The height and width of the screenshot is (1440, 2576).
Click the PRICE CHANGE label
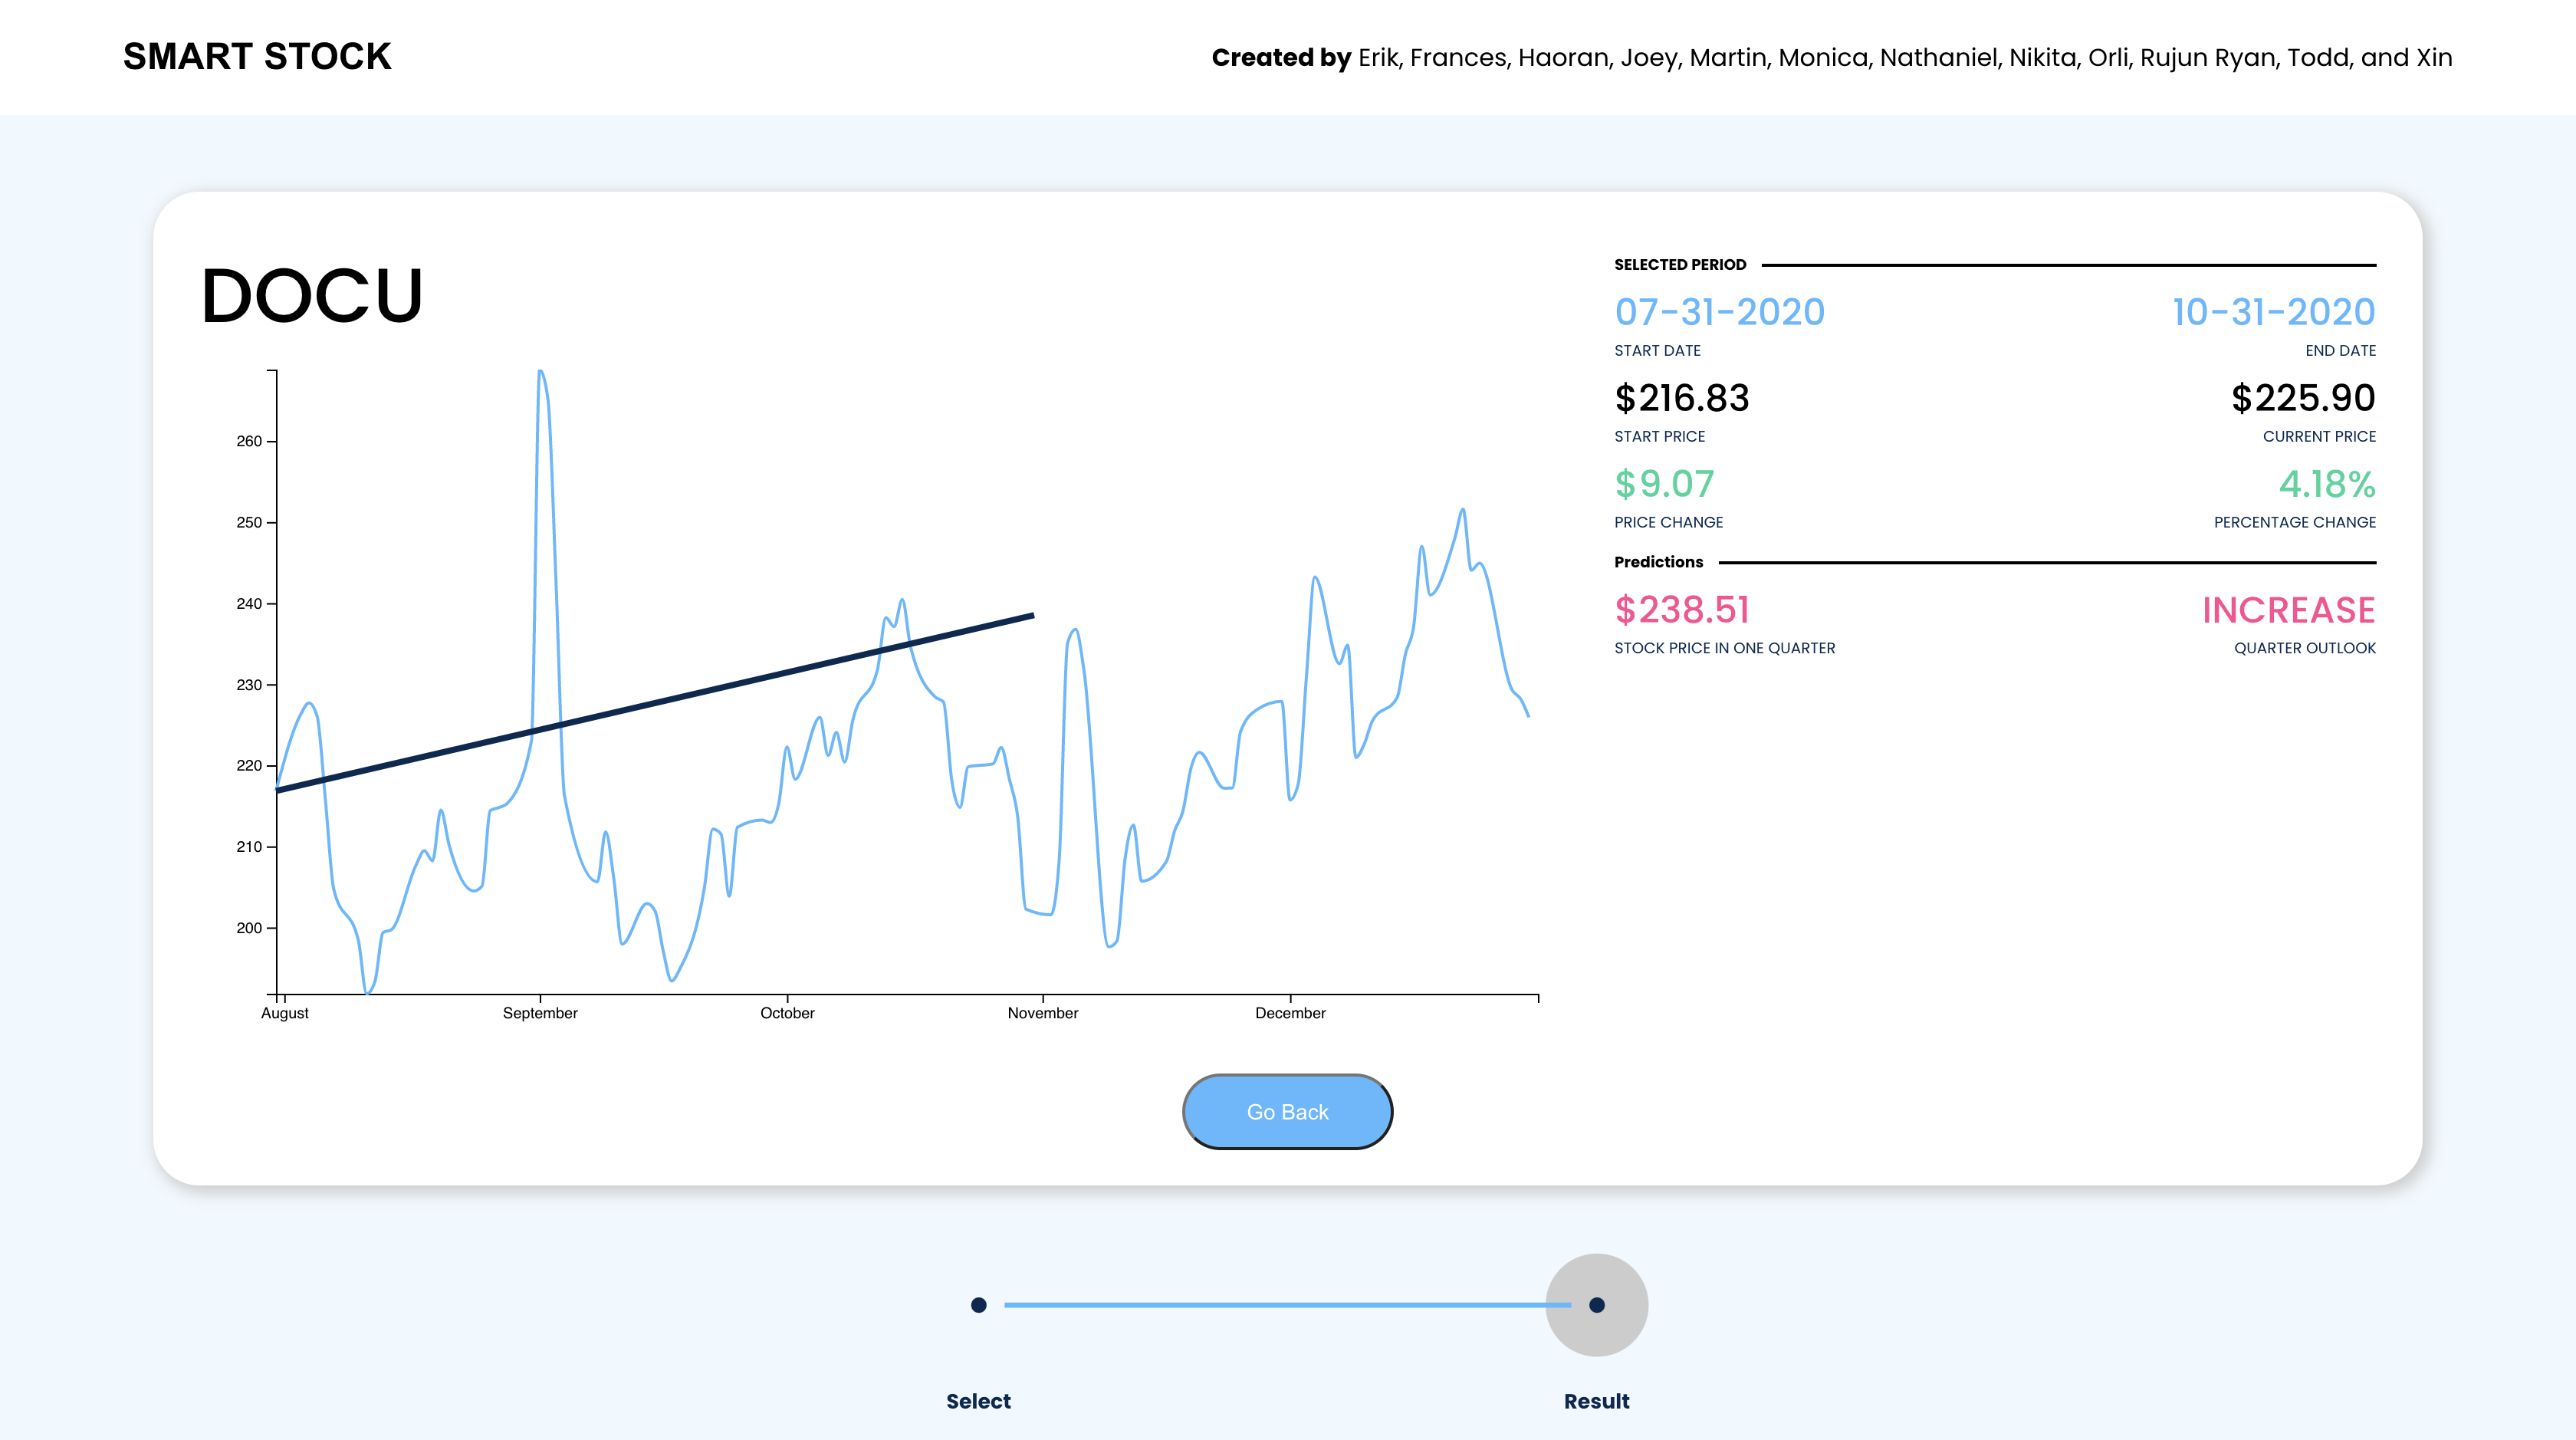pyautogui.click(x=1668, y=522)
